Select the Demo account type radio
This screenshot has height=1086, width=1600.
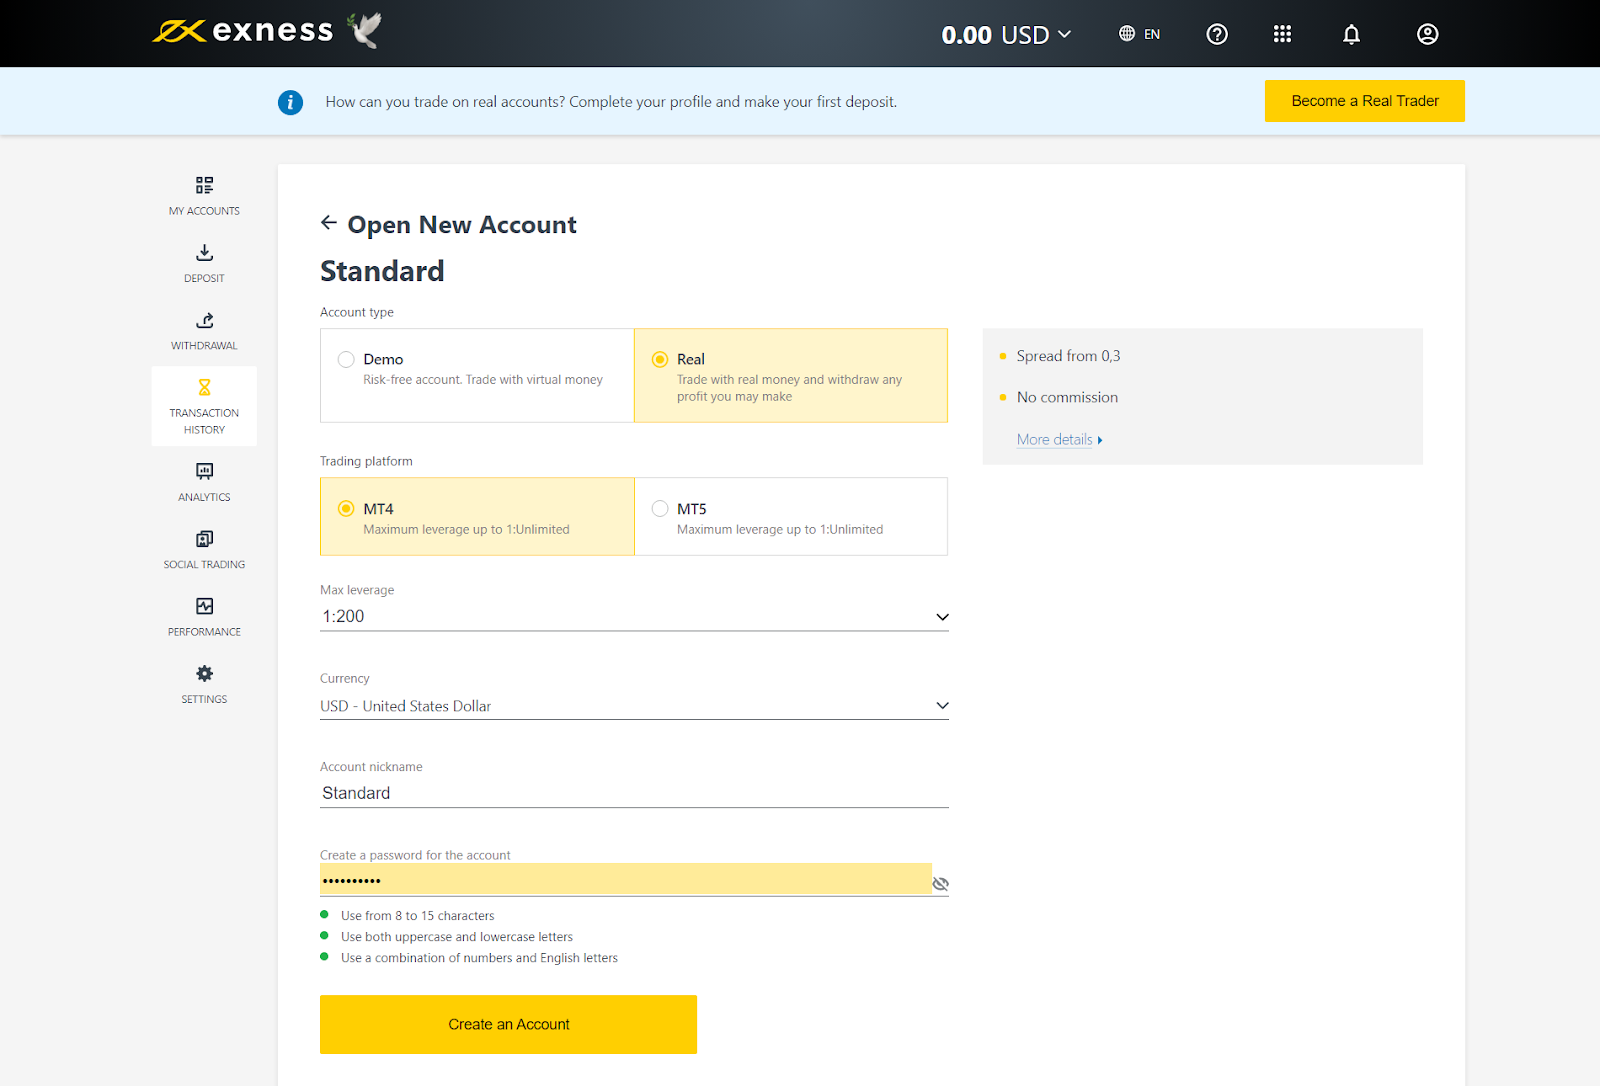tap(346, 359)
